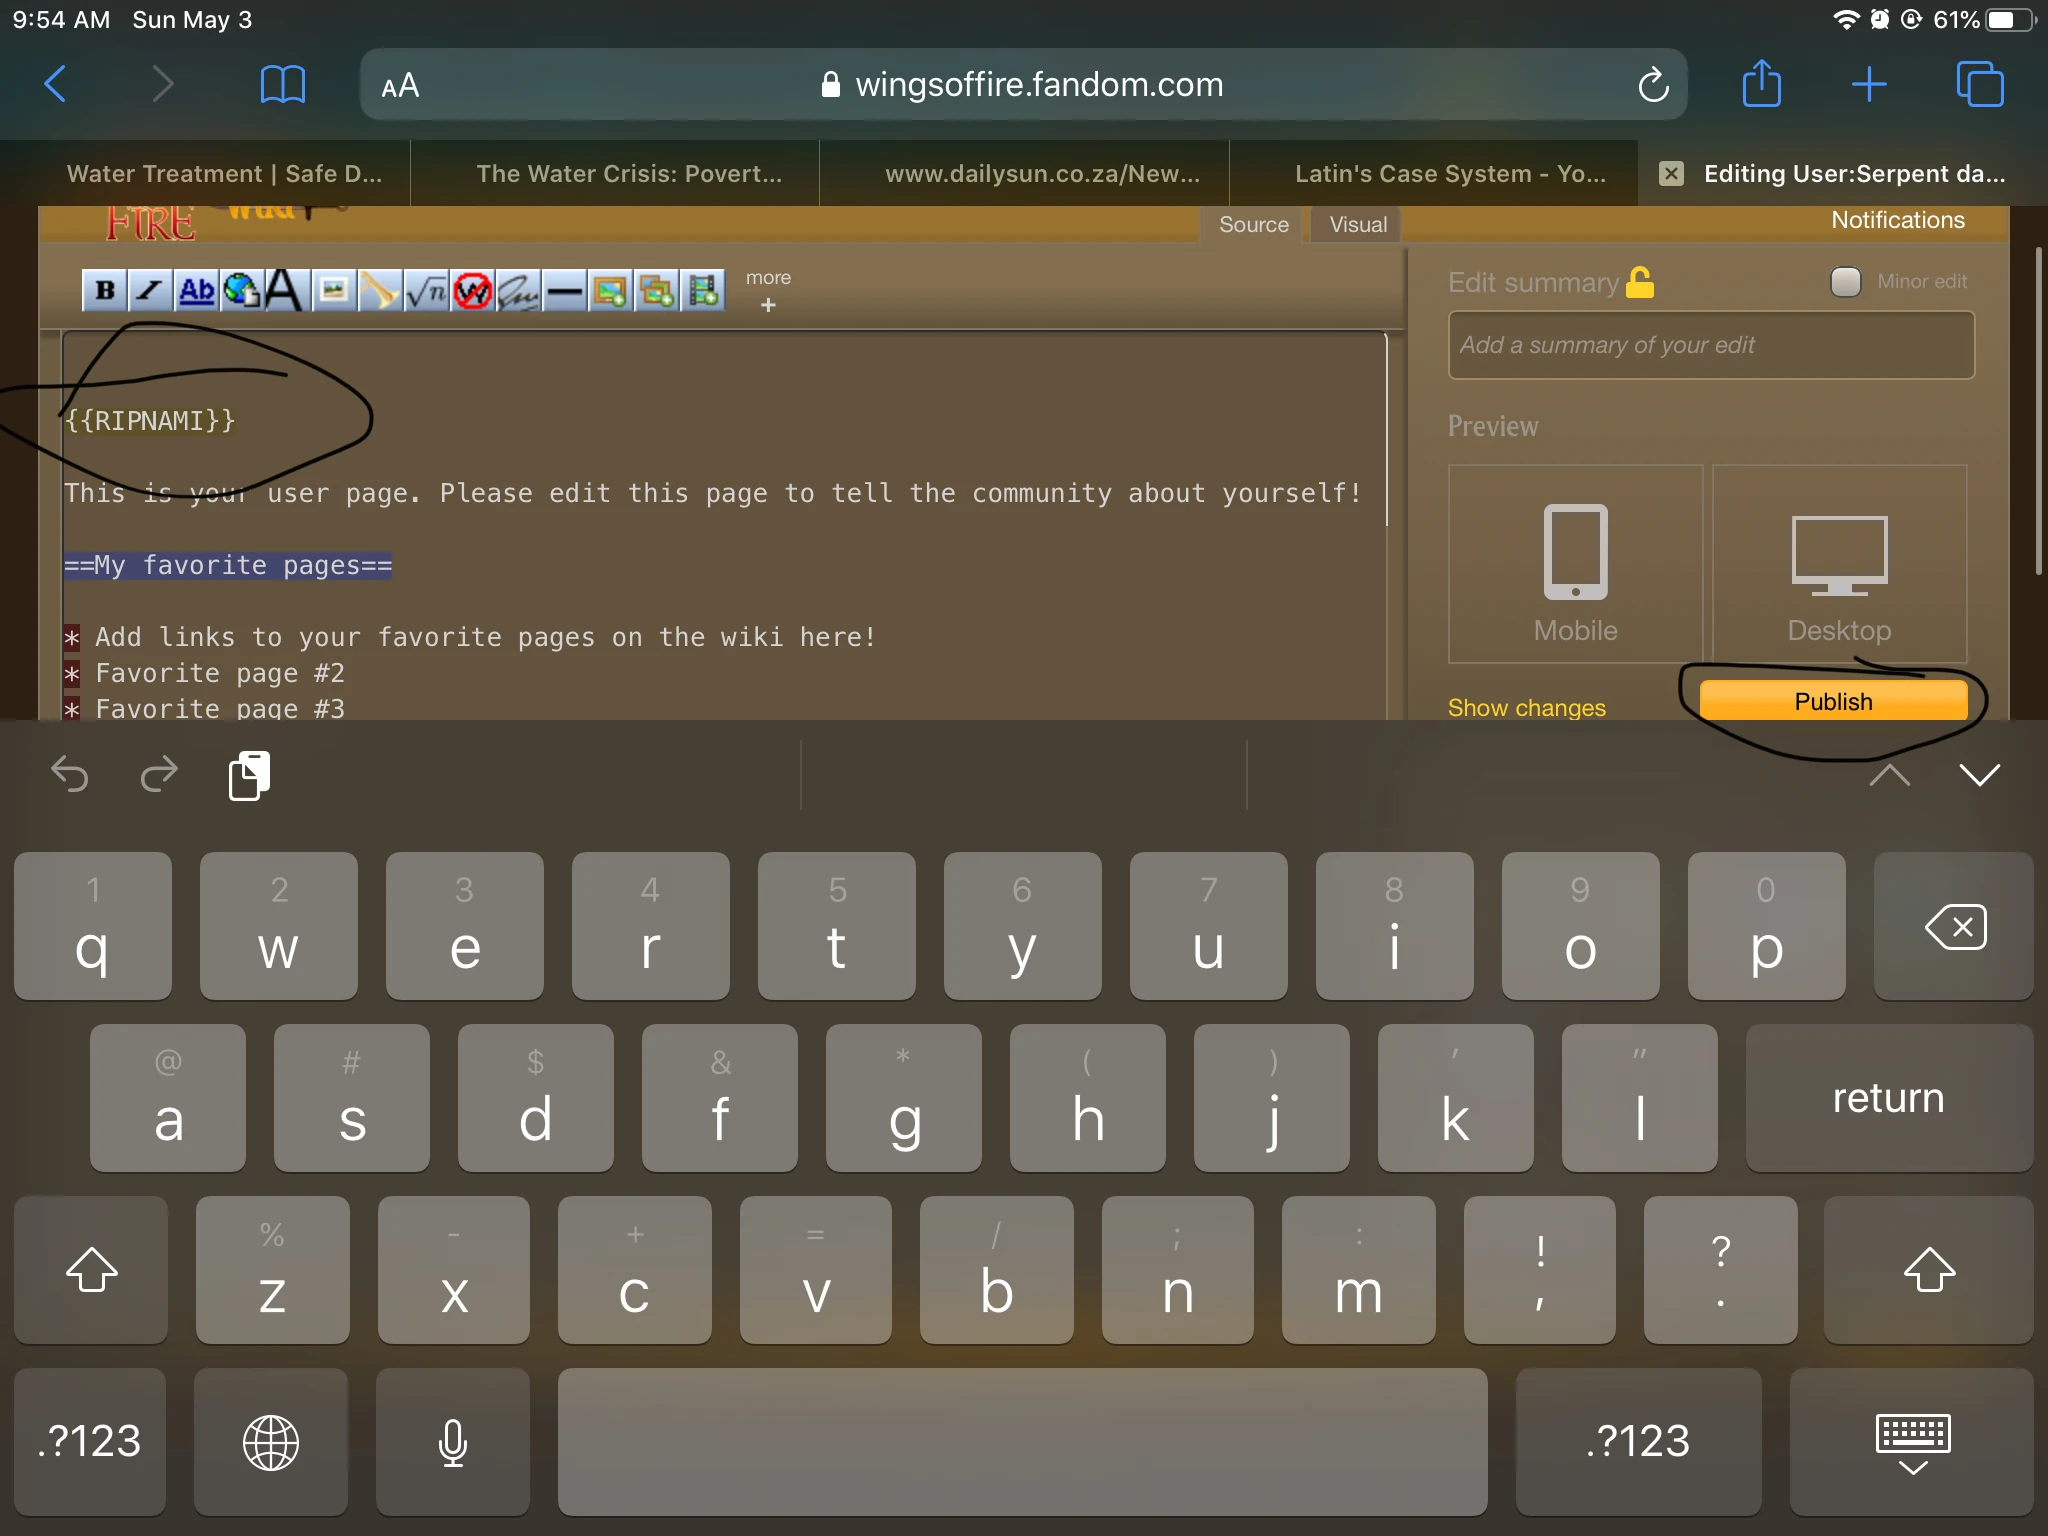Apply italic formatting in editor toolbar

tap(150, 291)
